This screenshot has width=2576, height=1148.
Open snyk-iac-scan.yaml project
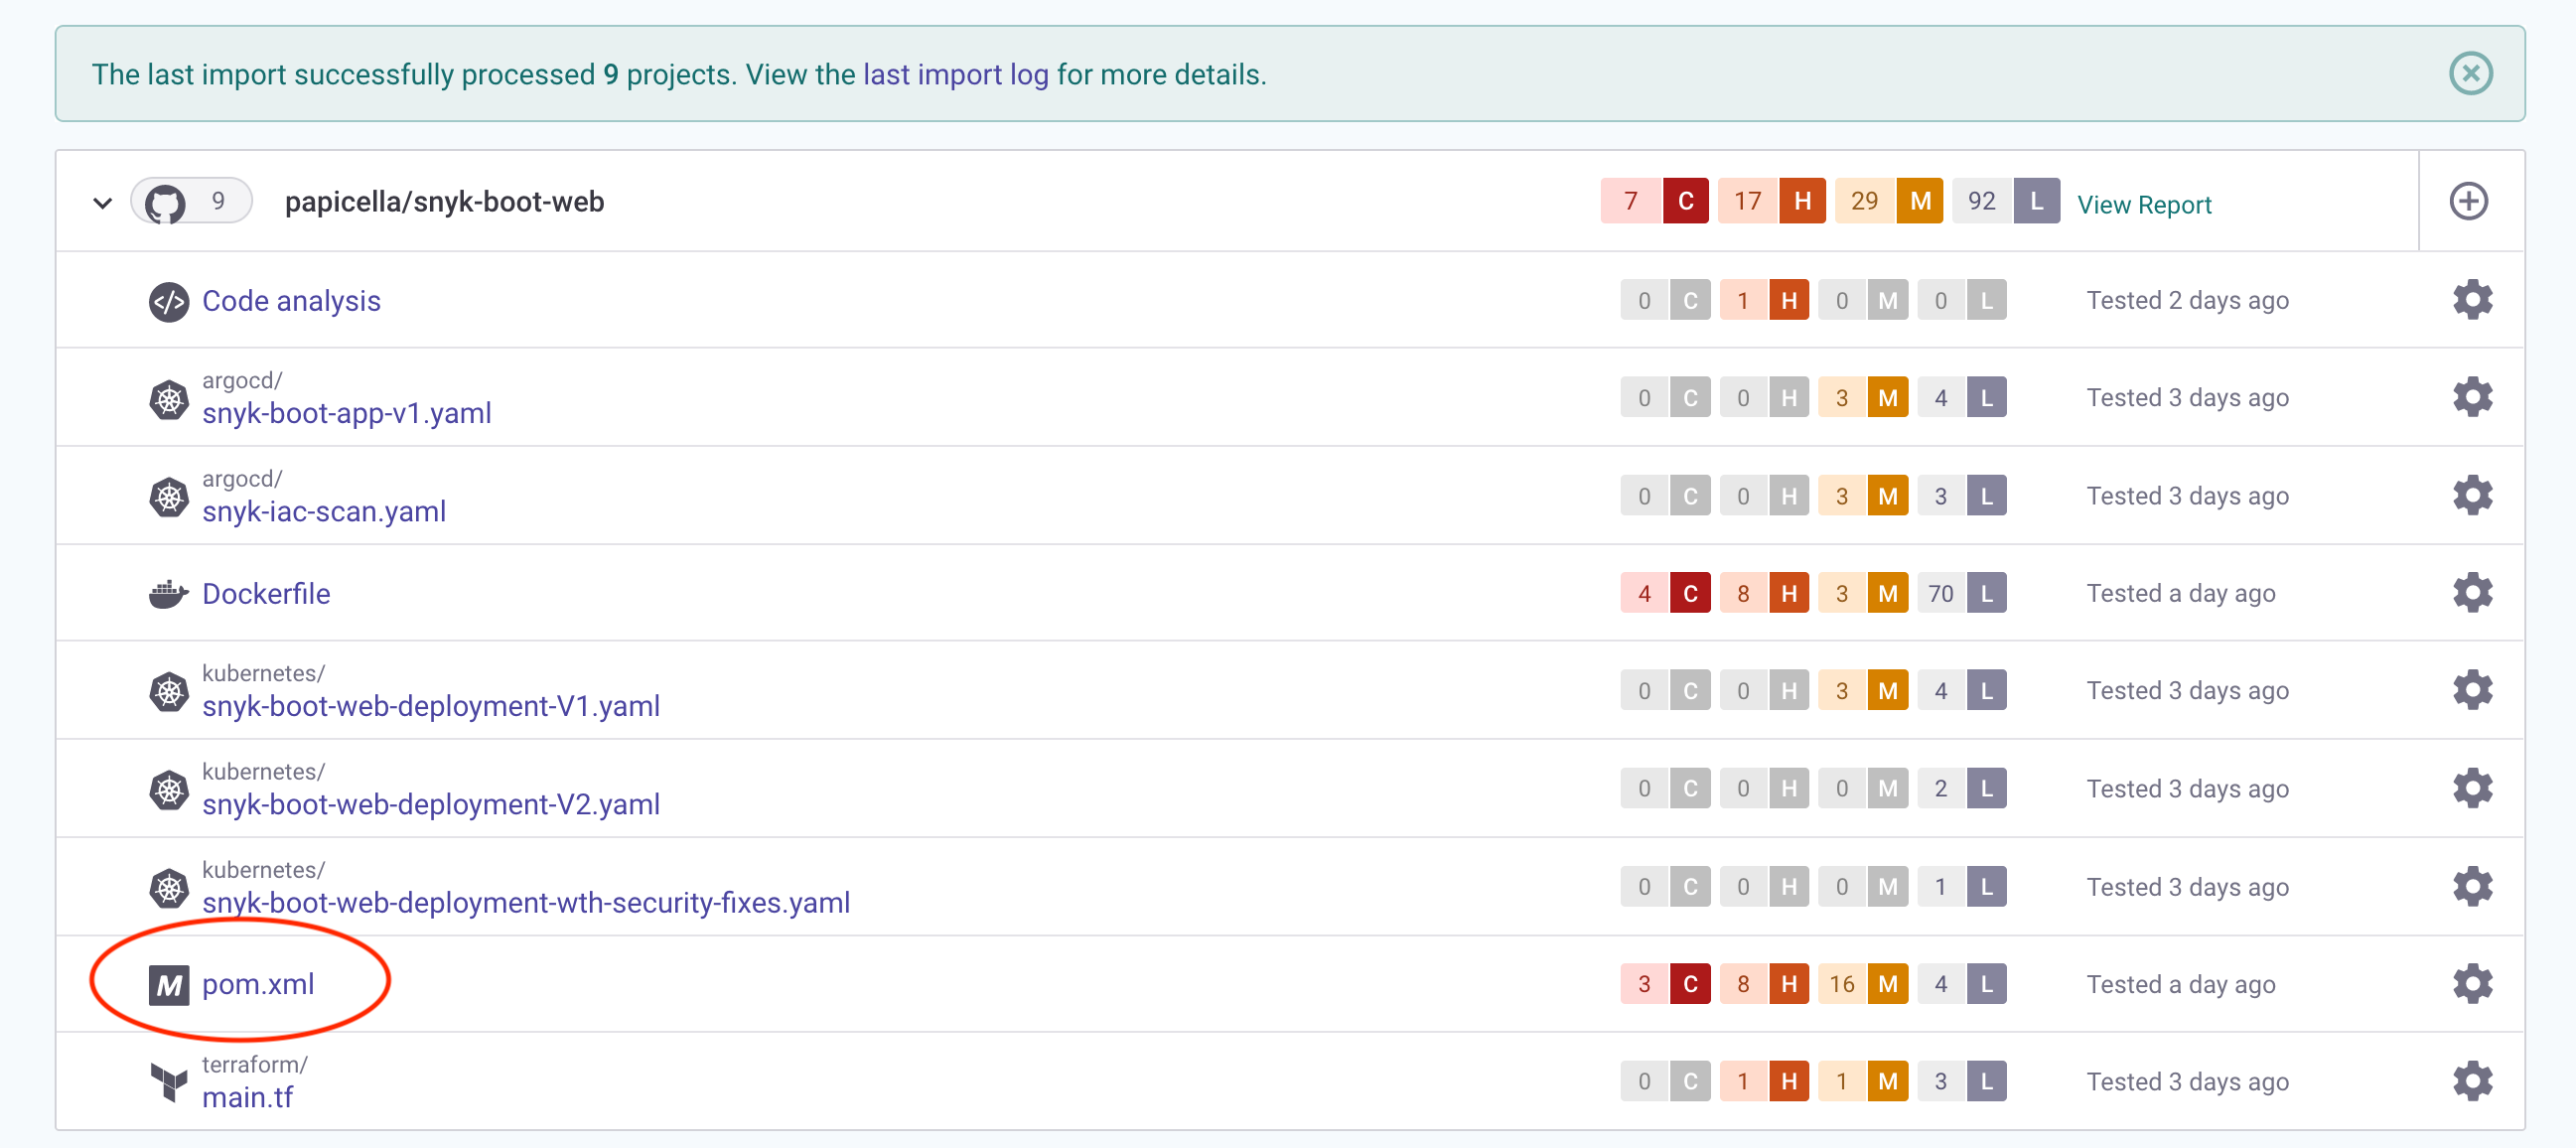click(x=323, y=511)
